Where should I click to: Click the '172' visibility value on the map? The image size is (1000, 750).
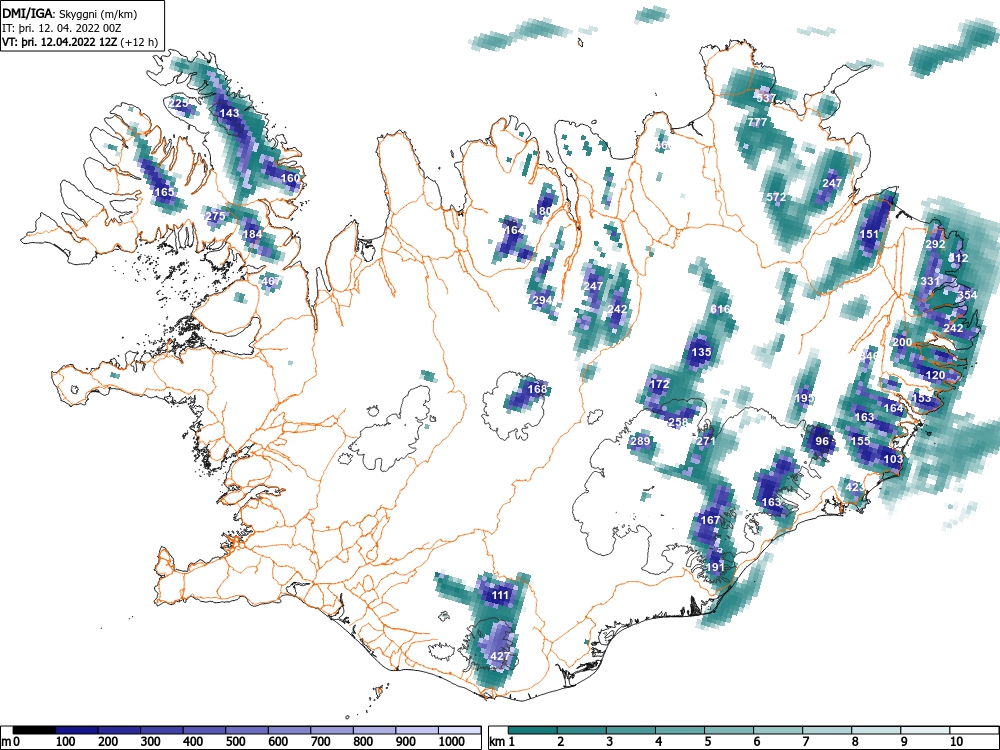tap(659, 384)
